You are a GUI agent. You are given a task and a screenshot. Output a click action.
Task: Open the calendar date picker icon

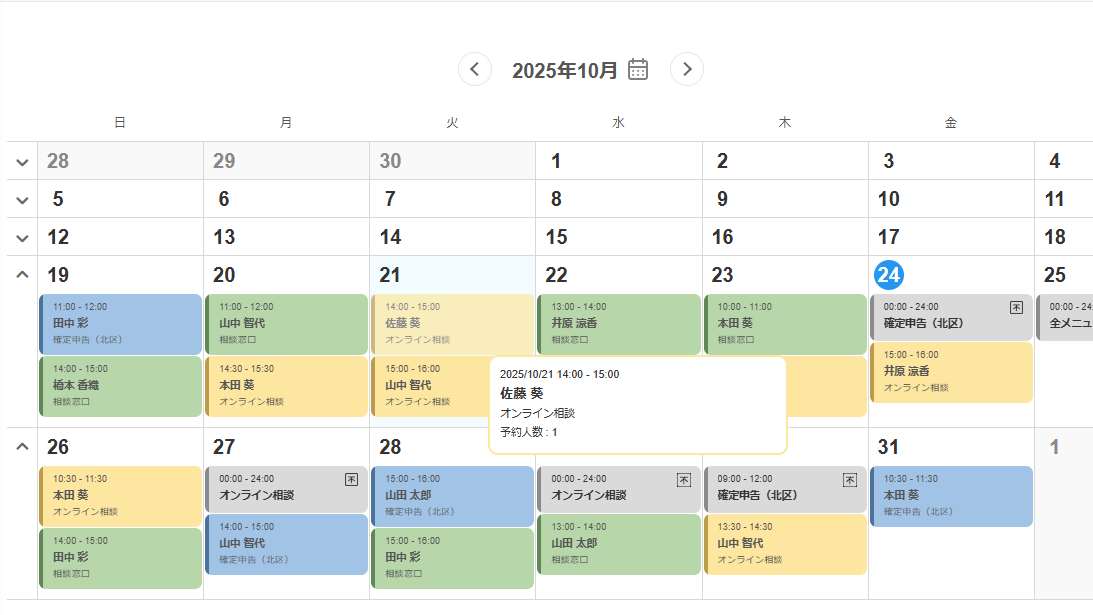coord(638,69)
